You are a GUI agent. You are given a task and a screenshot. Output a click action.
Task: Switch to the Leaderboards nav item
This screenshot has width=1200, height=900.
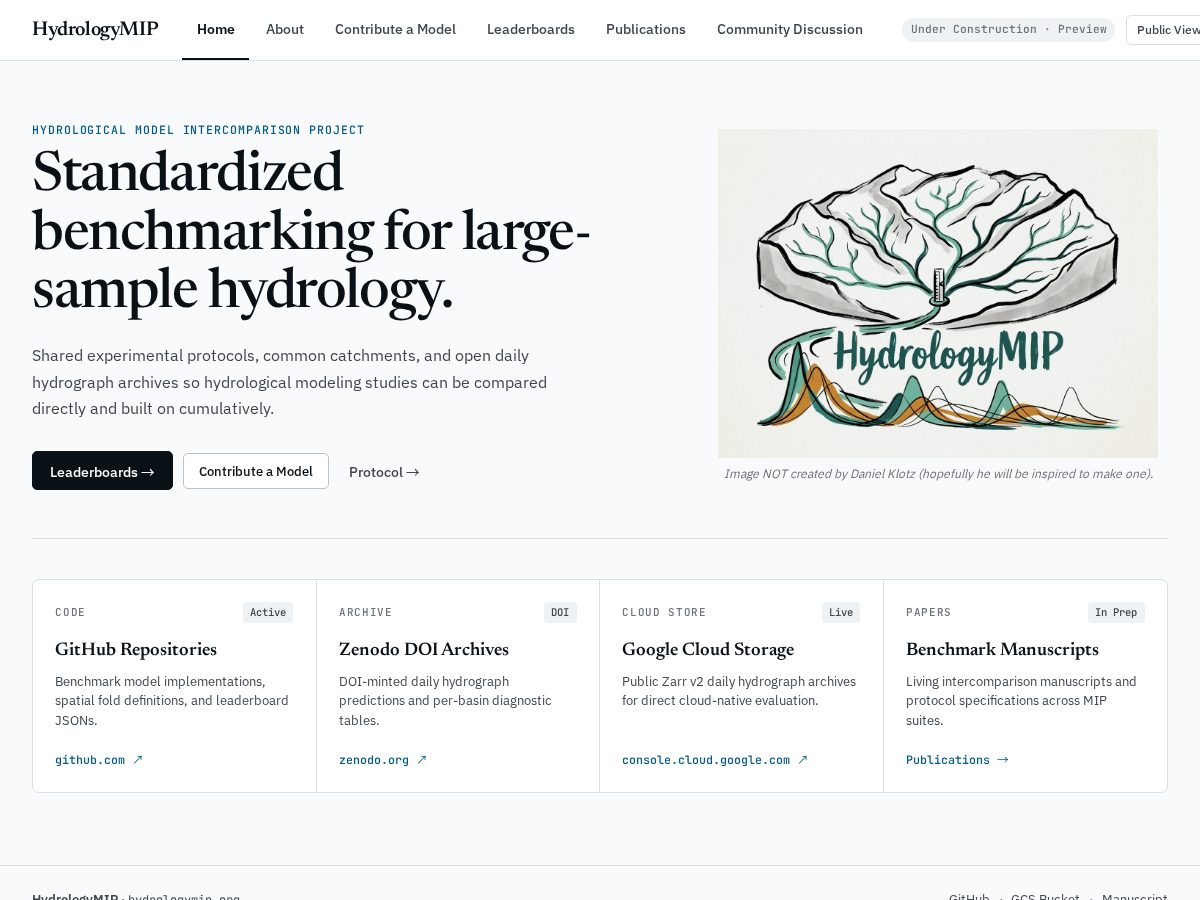tap(531, 30)
